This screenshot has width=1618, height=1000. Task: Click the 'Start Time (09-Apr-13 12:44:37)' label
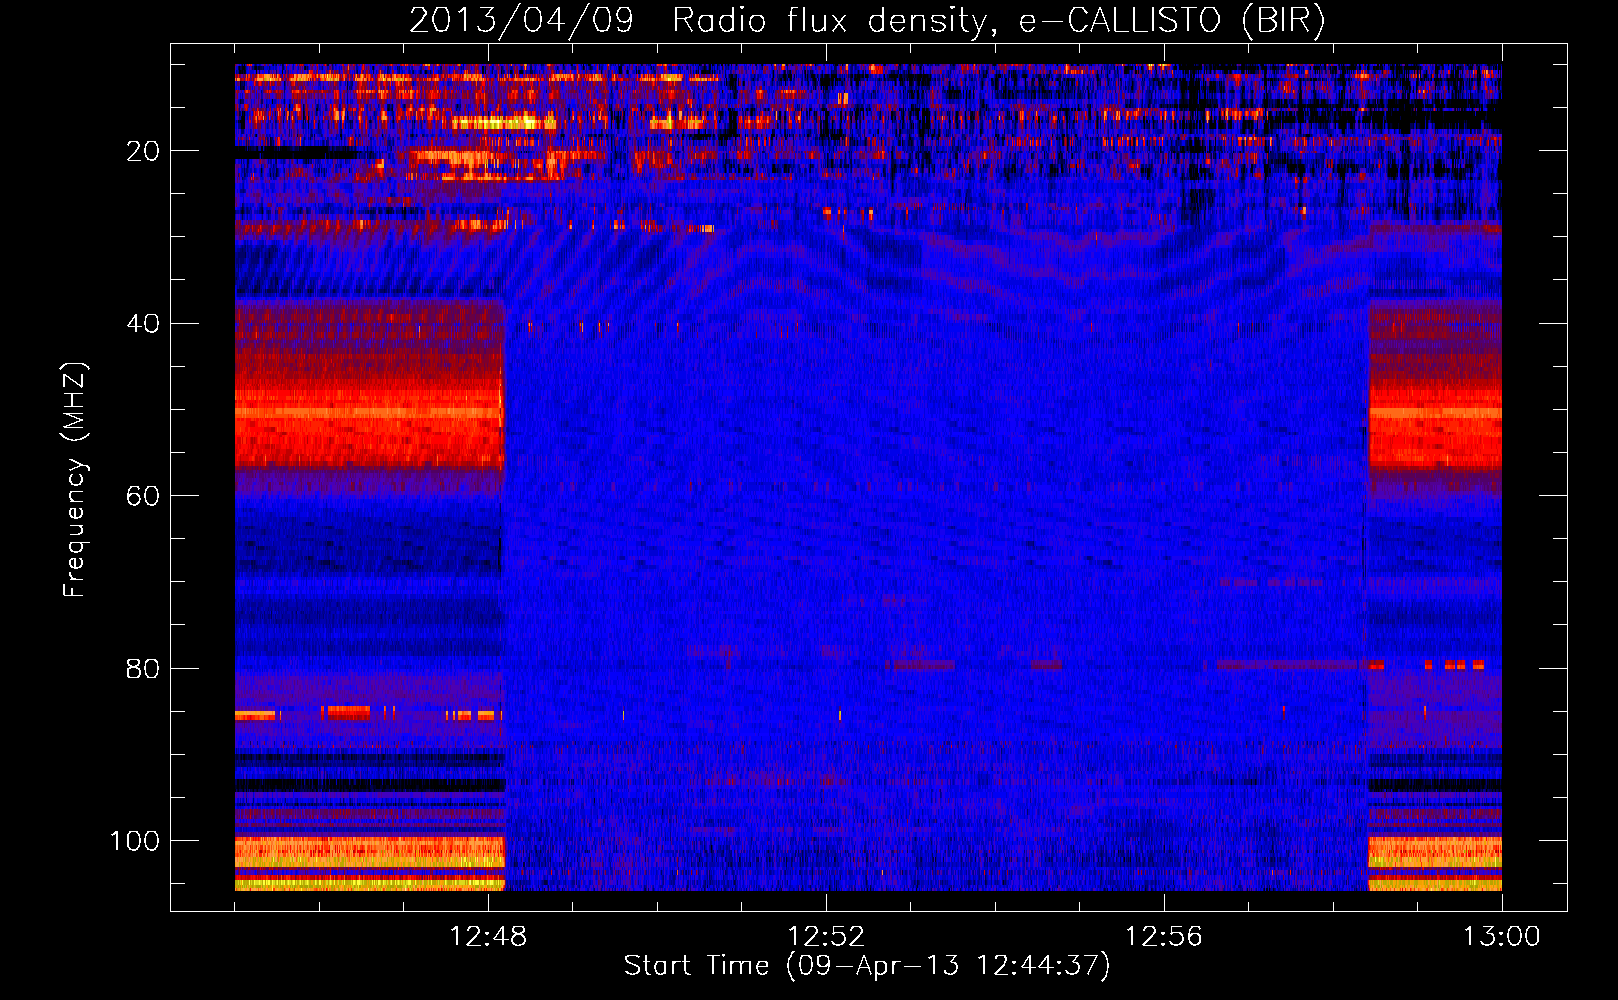coord(867,966)
